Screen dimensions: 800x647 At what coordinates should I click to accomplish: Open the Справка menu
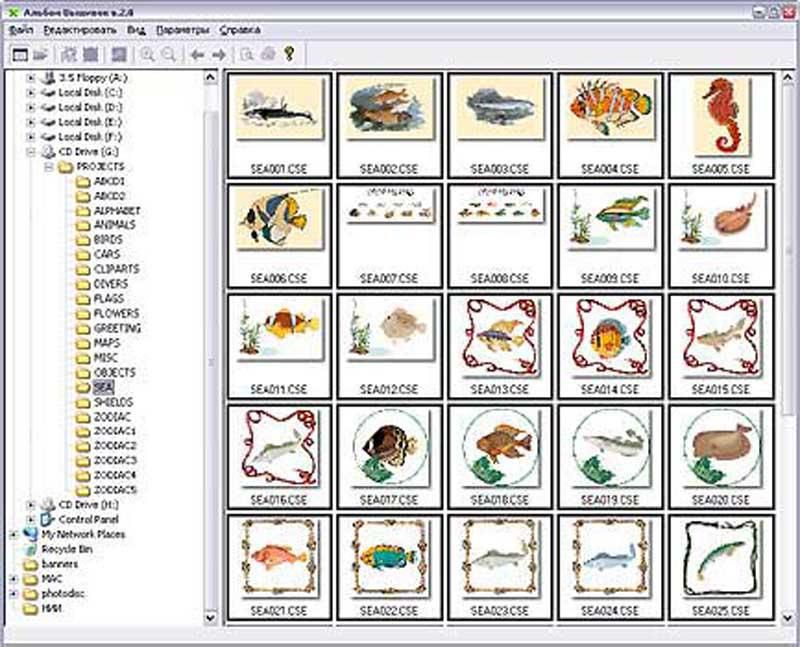(x=238, y=30)
